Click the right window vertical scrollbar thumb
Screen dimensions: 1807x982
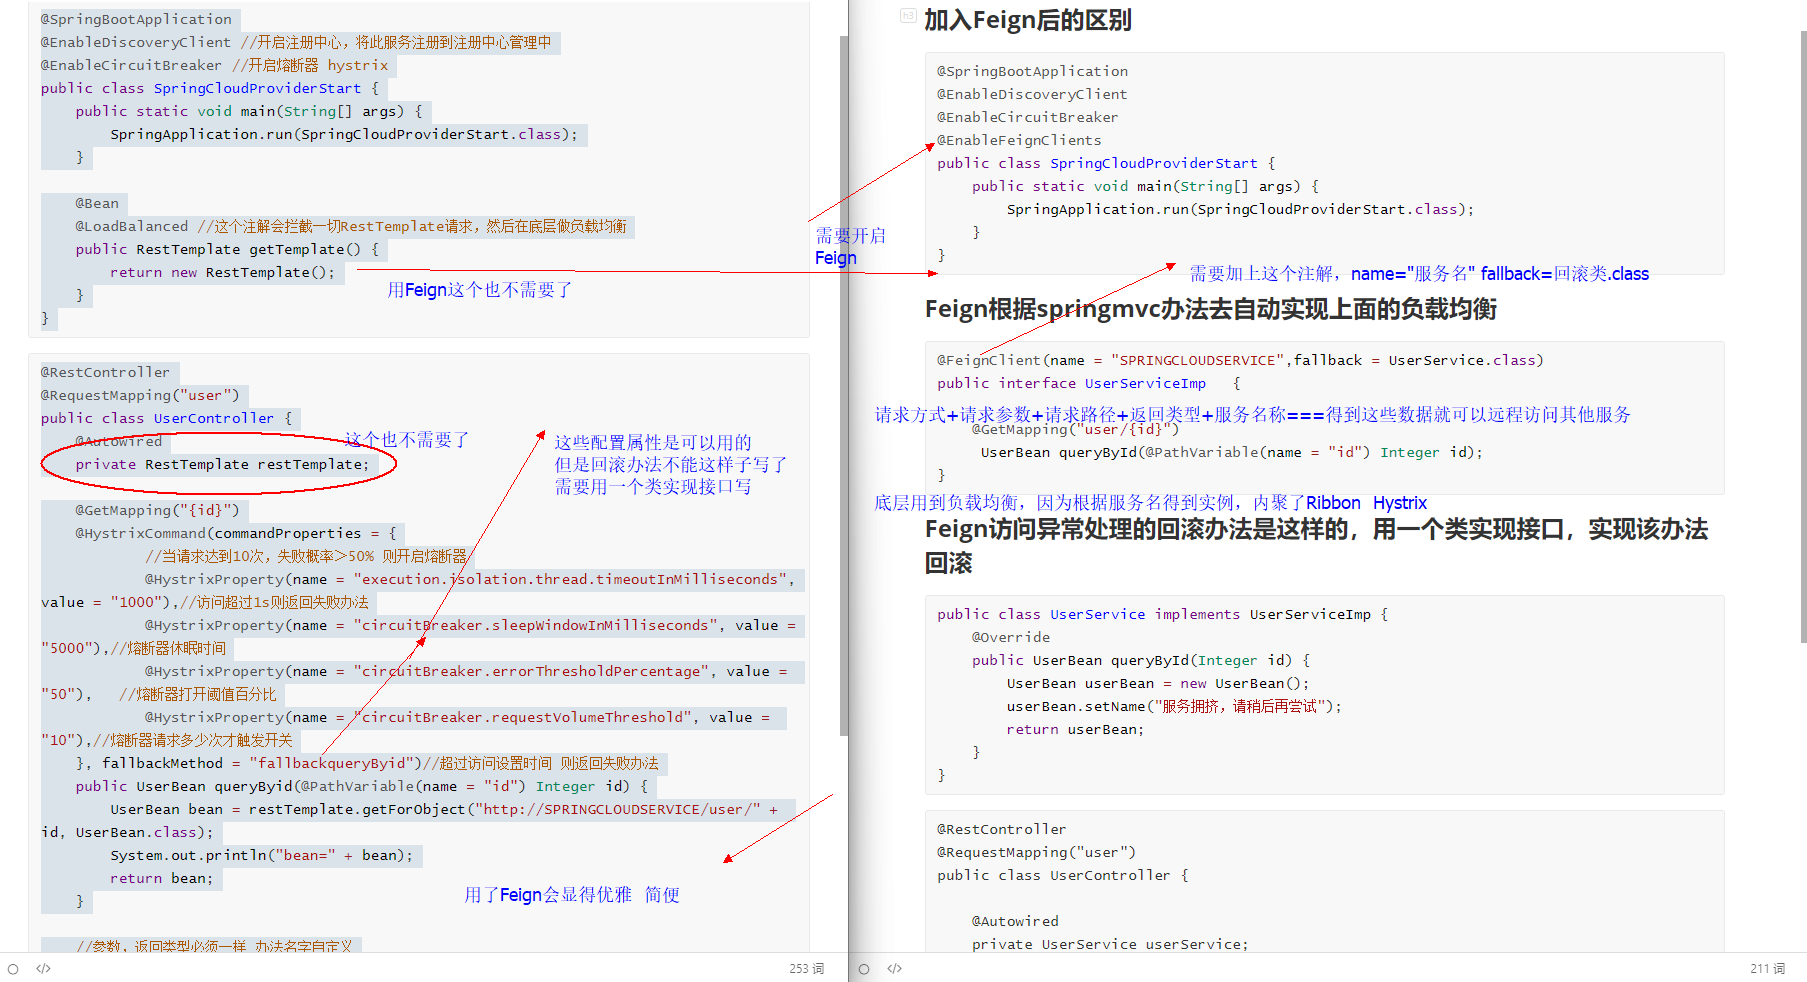[1803, 336]
